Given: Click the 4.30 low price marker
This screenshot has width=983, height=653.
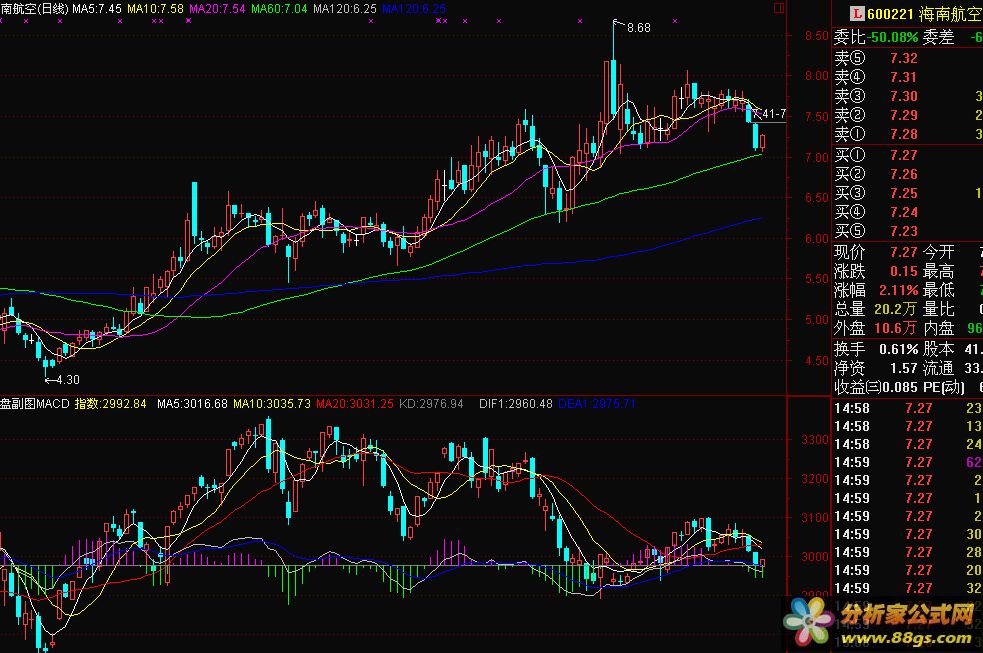Looking at the screenshot, I should 68,380.
